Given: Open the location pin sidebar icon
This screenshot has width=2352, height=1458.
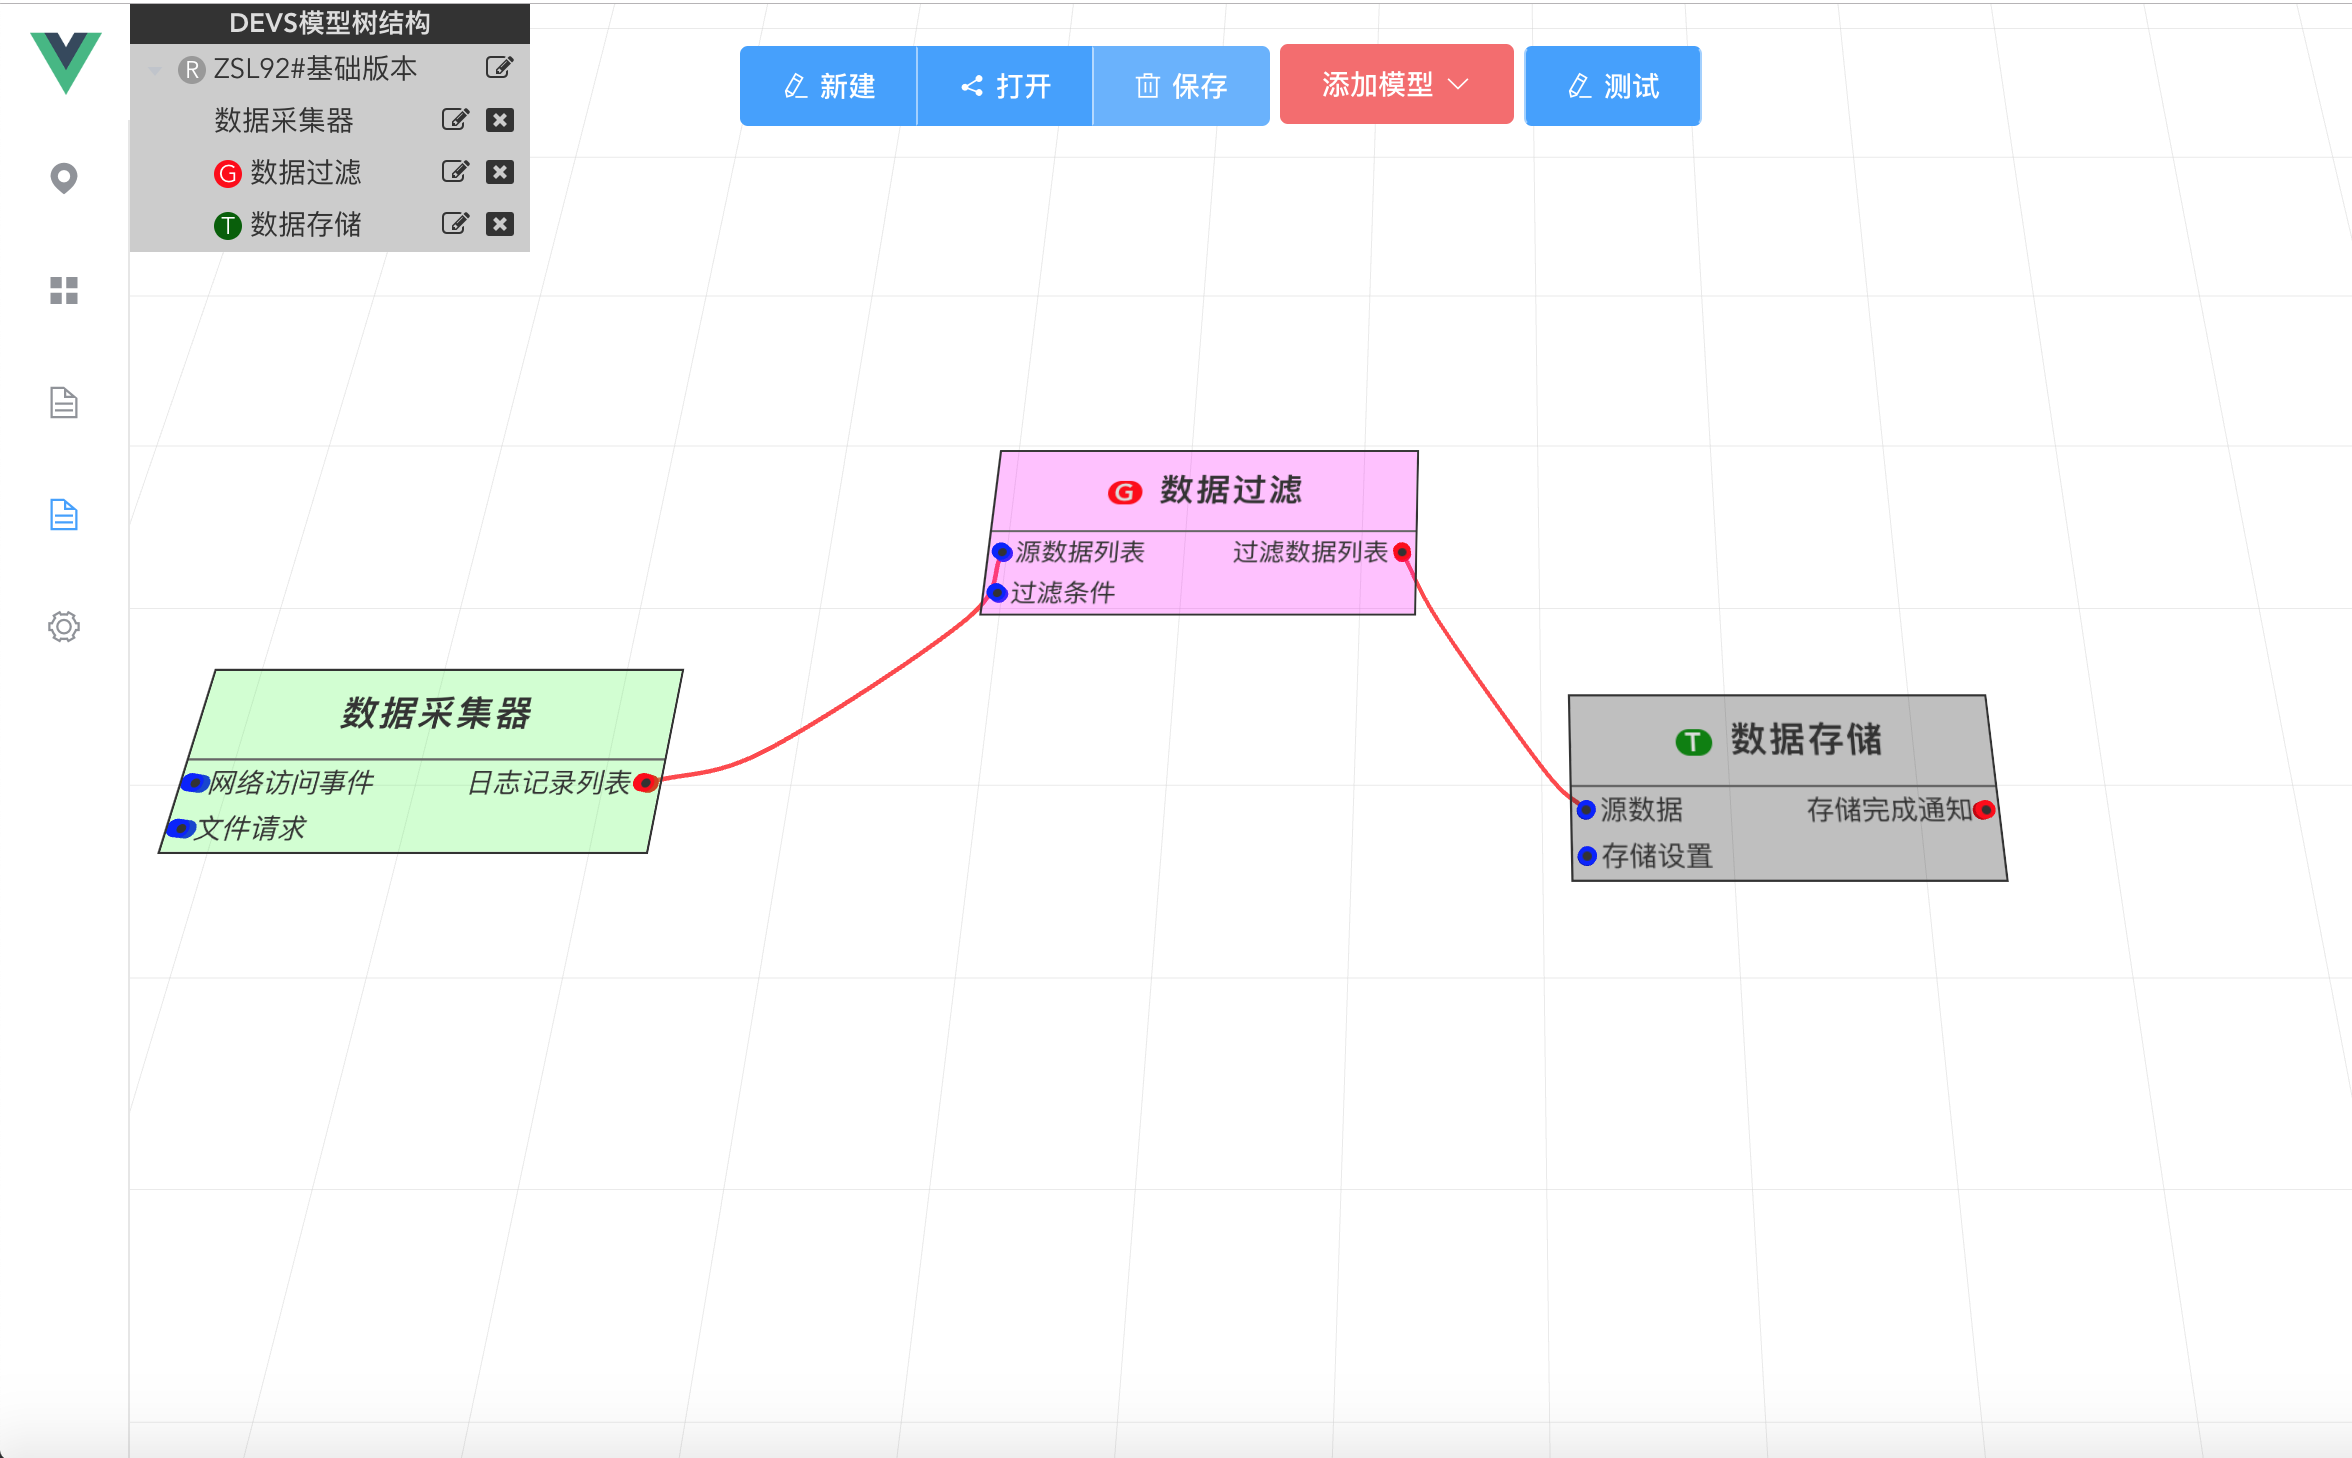Looking at the screenshot, I should pyautogui.click(x=64, y=178).
